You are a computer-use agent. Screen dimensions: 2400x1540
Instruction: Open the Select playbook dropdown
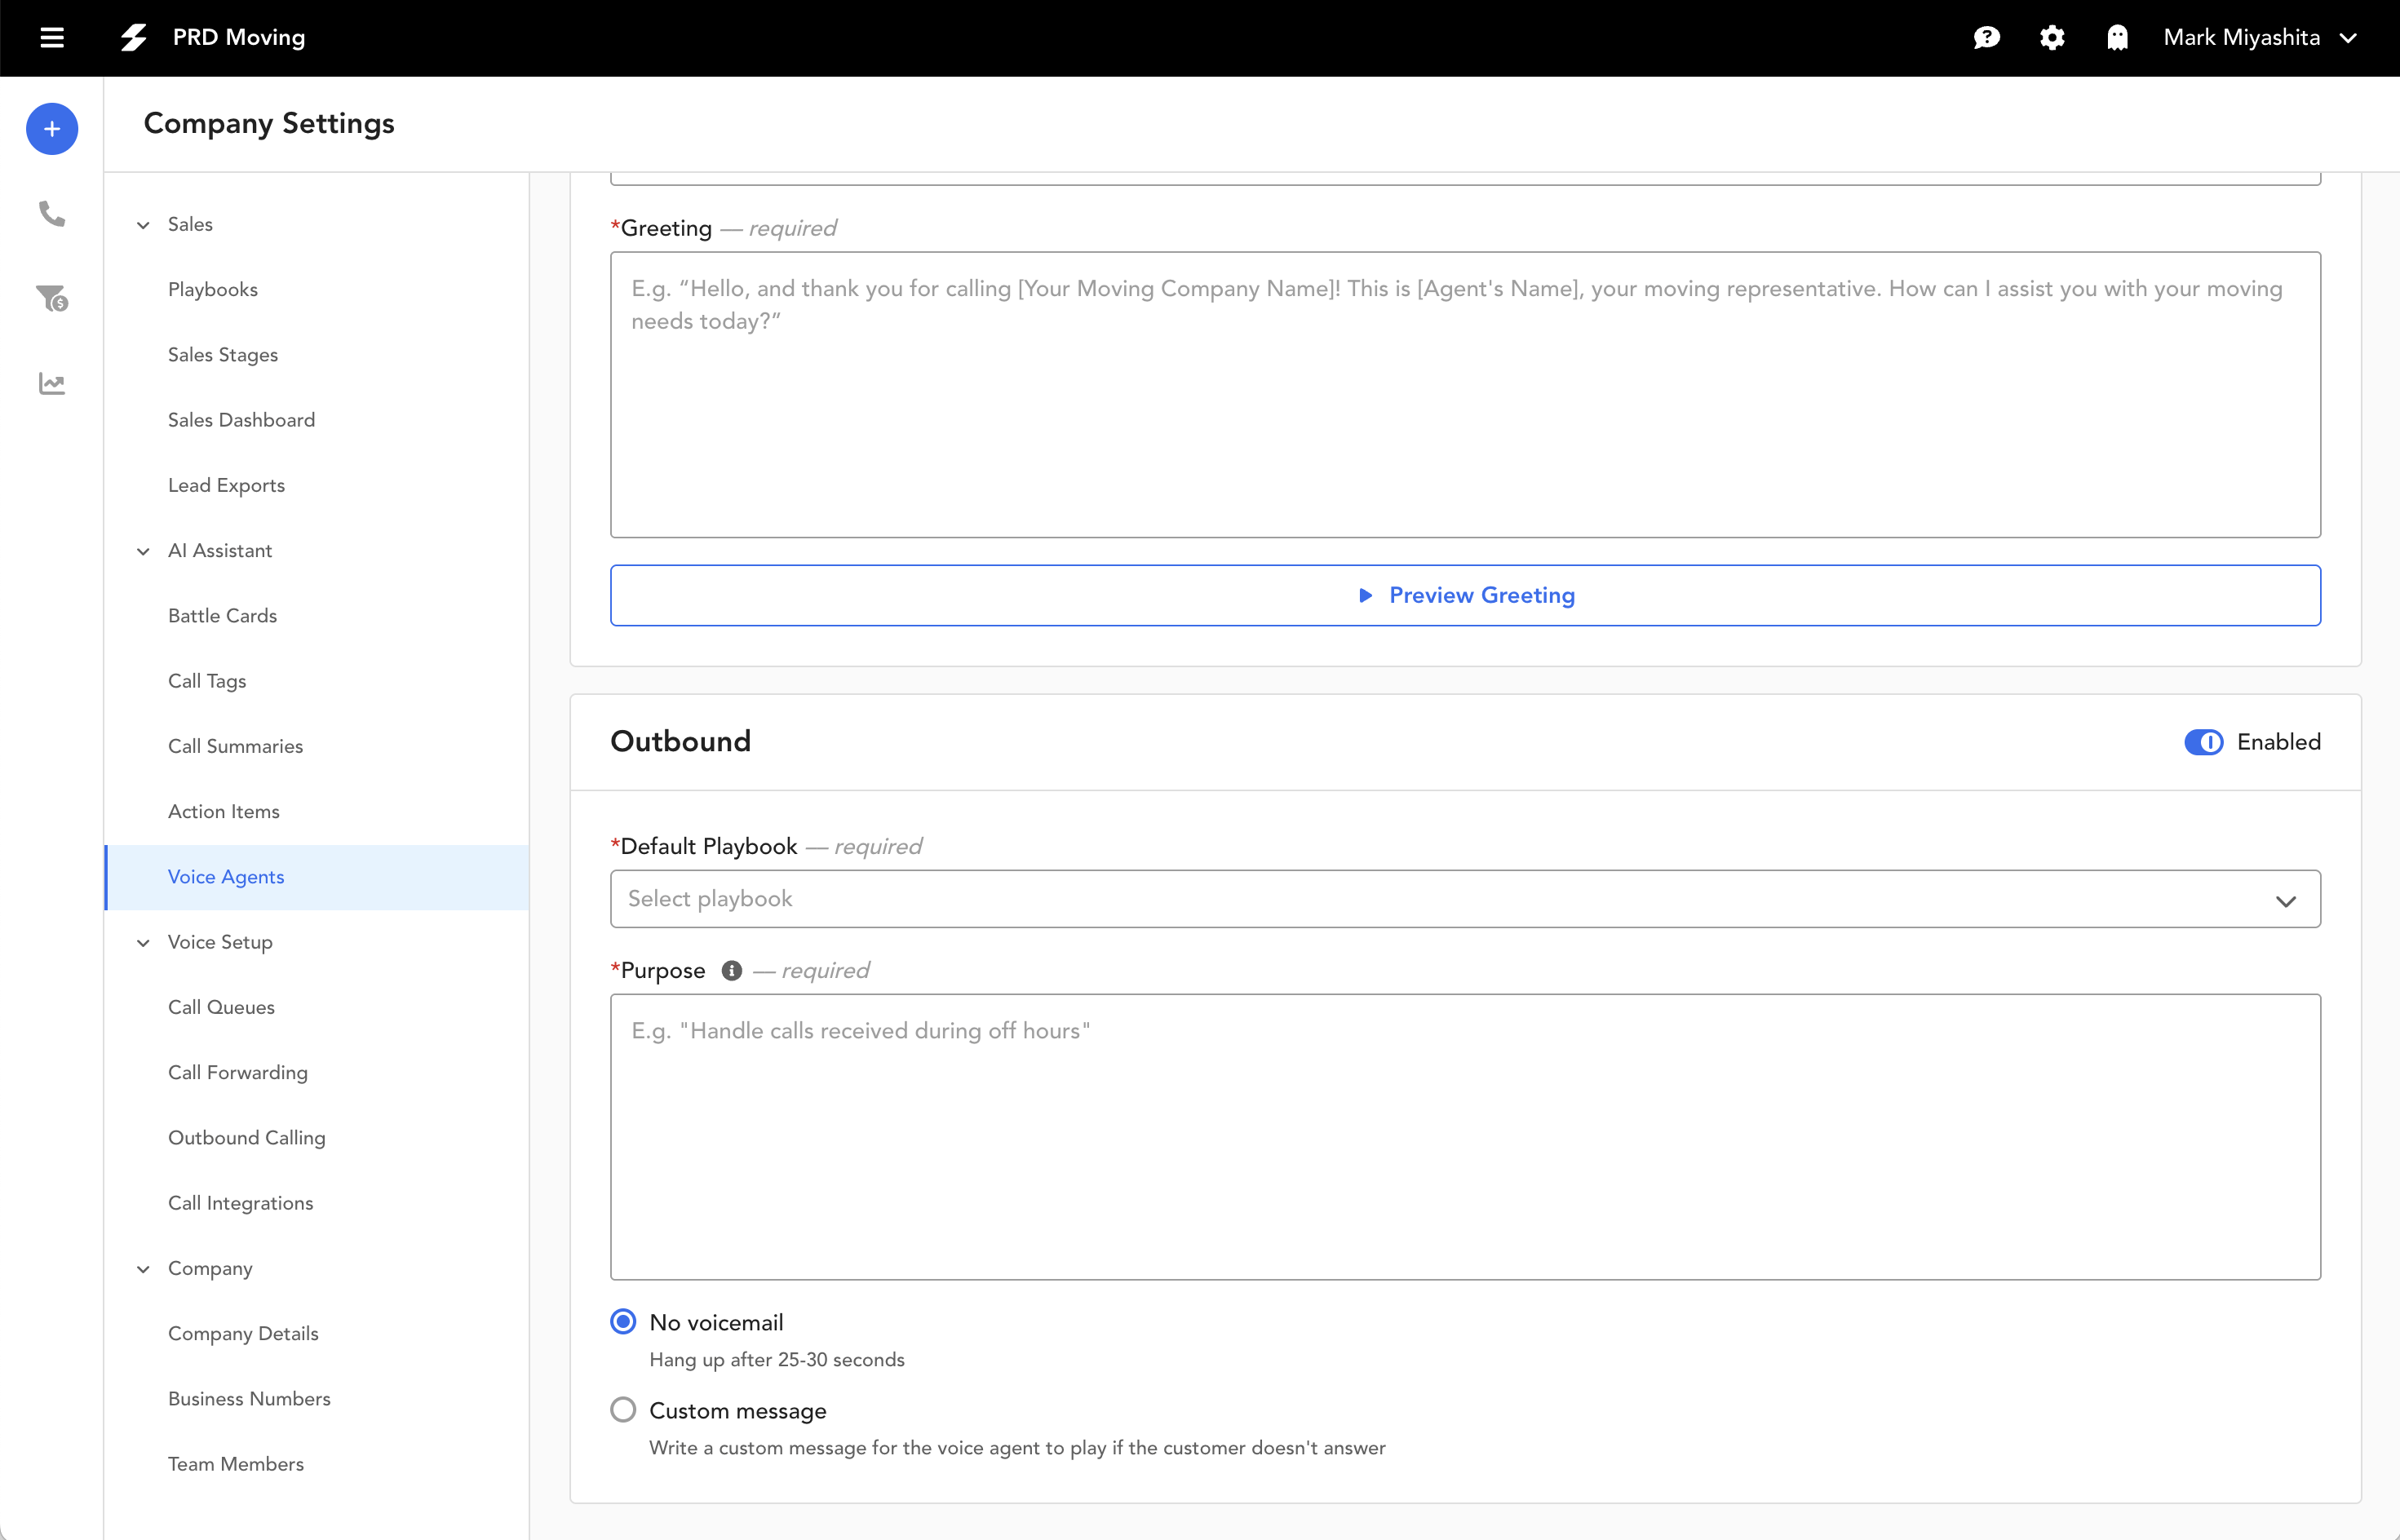(x=1465, y=898)
